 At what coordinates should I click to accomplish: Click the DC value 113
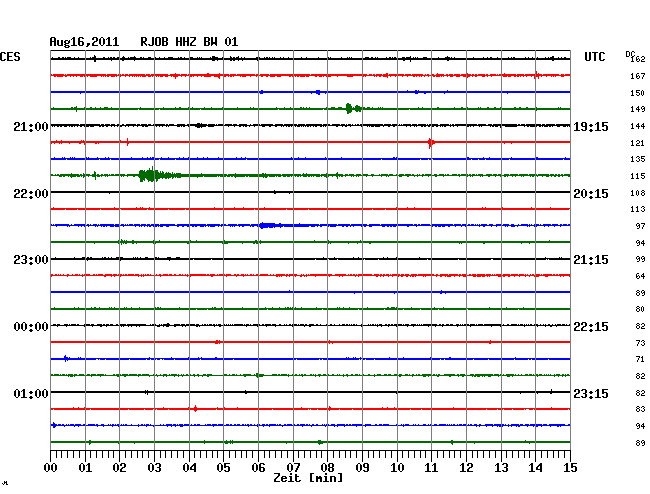click(638, 209)
